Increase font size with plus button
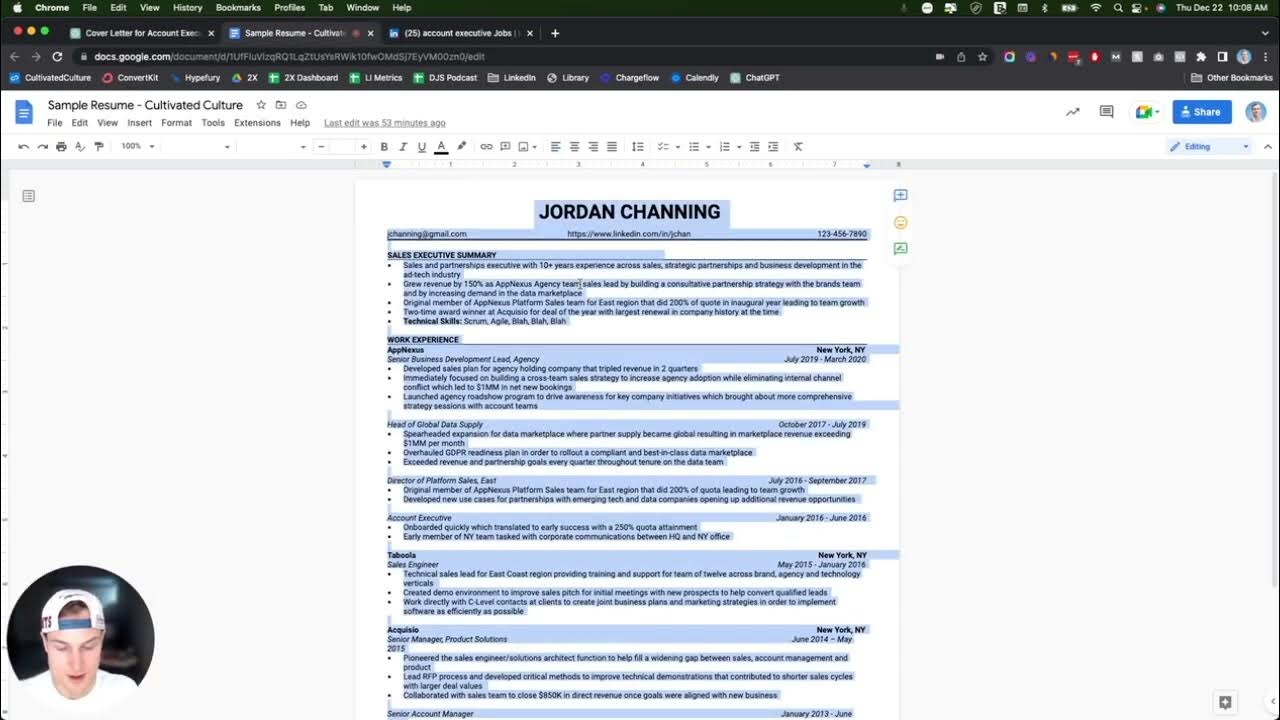Viewport: 1280px width, 720px height. [x=364, y=147]
